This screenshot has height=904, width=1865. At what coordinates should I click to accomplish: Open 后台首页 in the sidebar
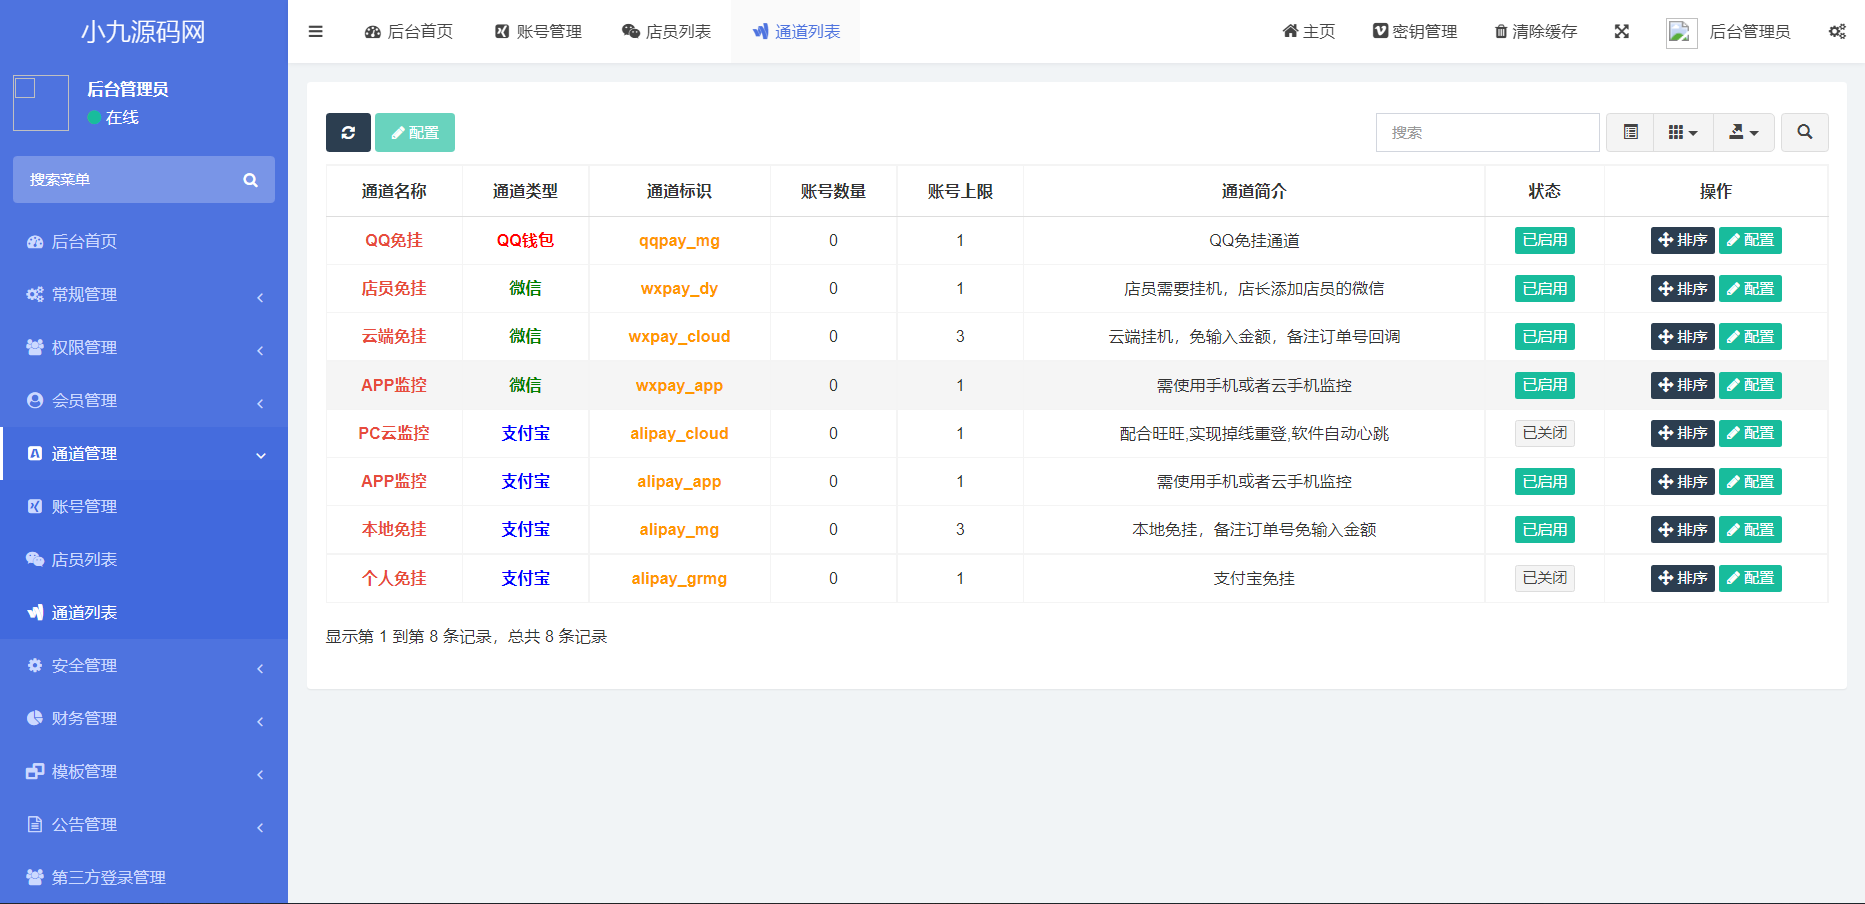[x=144, y=241]
